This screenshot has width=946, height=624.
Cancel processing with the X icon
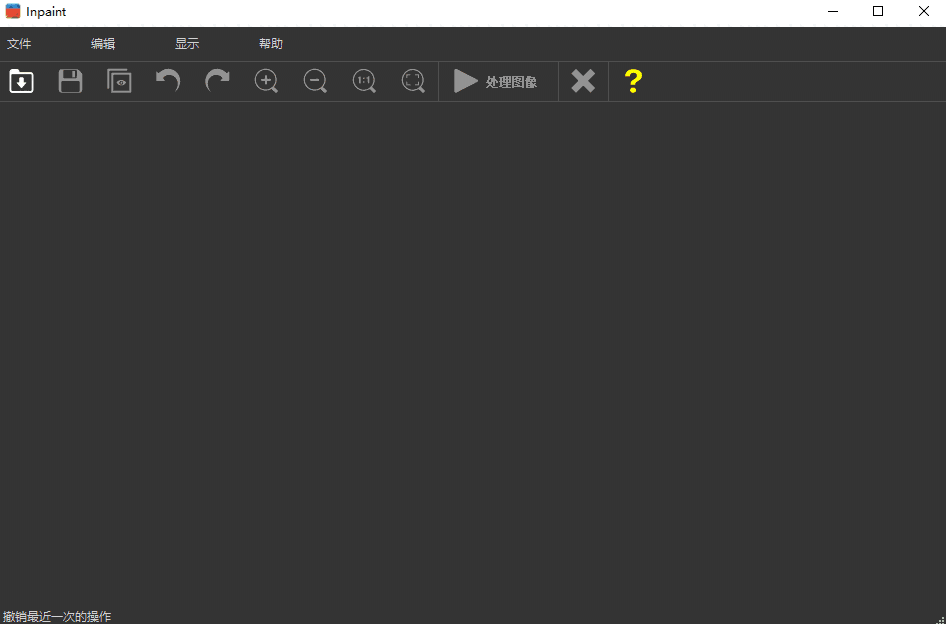583,81
